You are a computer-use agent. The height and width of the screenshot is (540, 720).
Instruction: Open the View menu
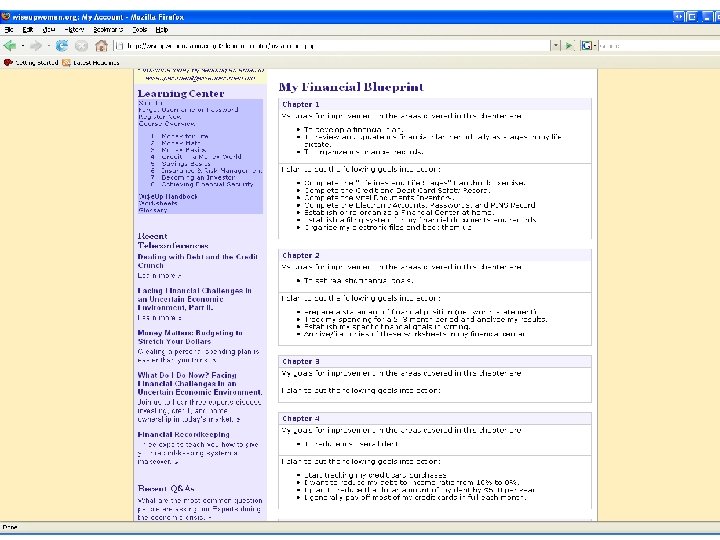[48, 29]
